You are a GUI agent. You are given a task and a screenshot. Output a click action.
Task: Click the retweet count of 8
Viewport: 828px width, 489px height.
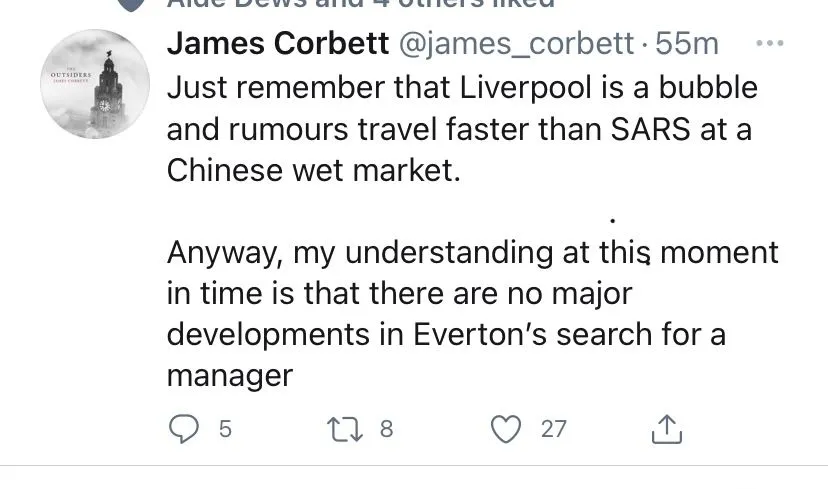pos(386,429)
